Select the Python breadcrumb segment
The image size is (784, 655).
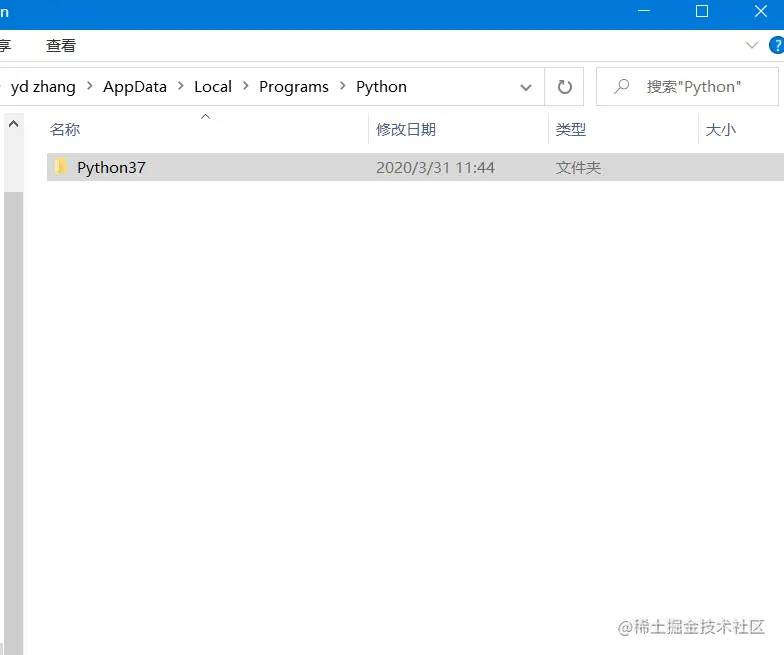click(x=382, y=87)
